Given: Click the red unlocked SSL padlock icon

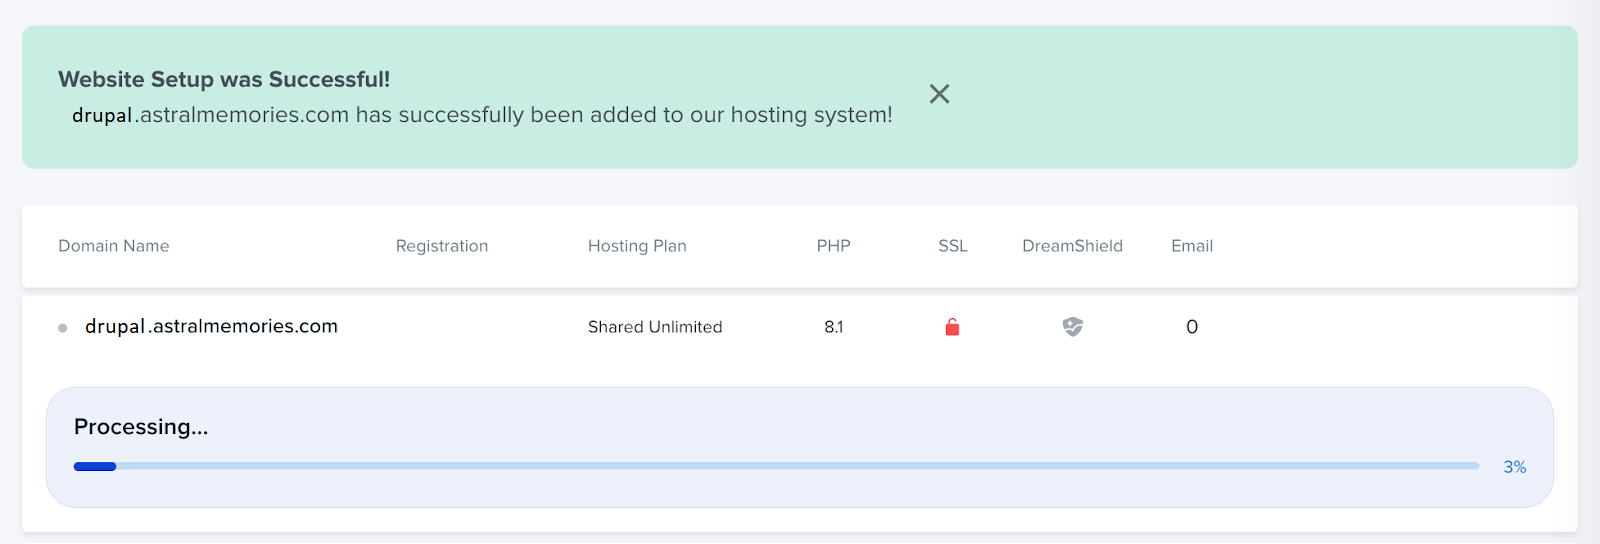Looking at the screenshot, I should coord(952,327).
